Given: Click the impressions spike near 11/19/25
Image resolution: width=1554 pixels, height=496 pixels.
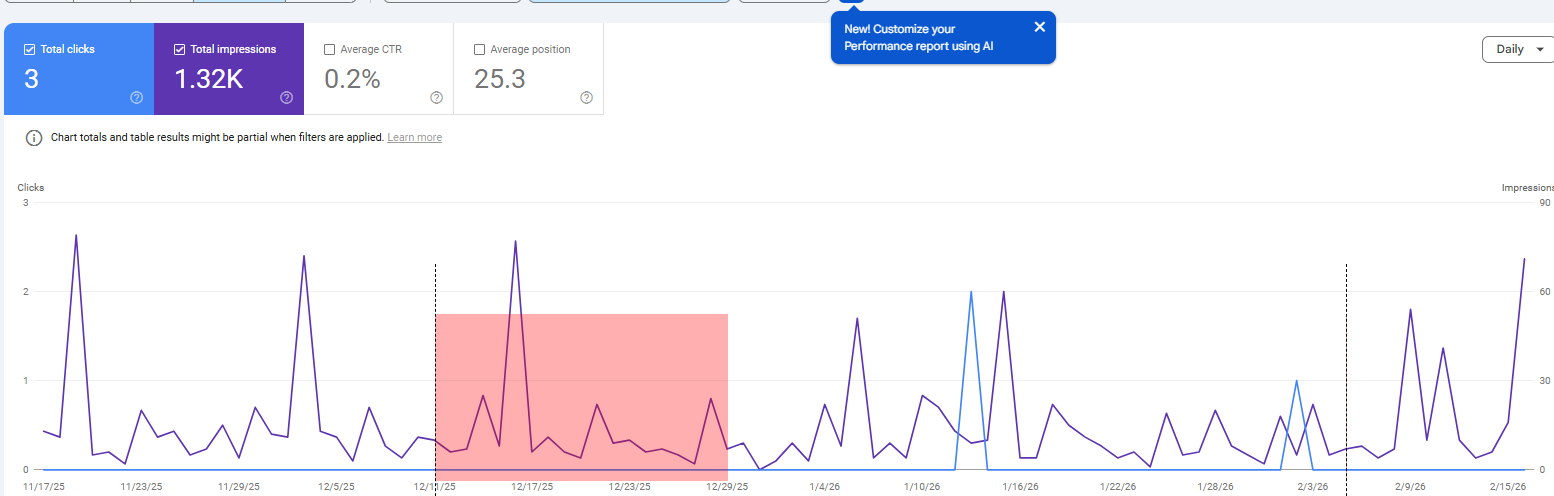Looking at the screenshot, I should point(76,236).
